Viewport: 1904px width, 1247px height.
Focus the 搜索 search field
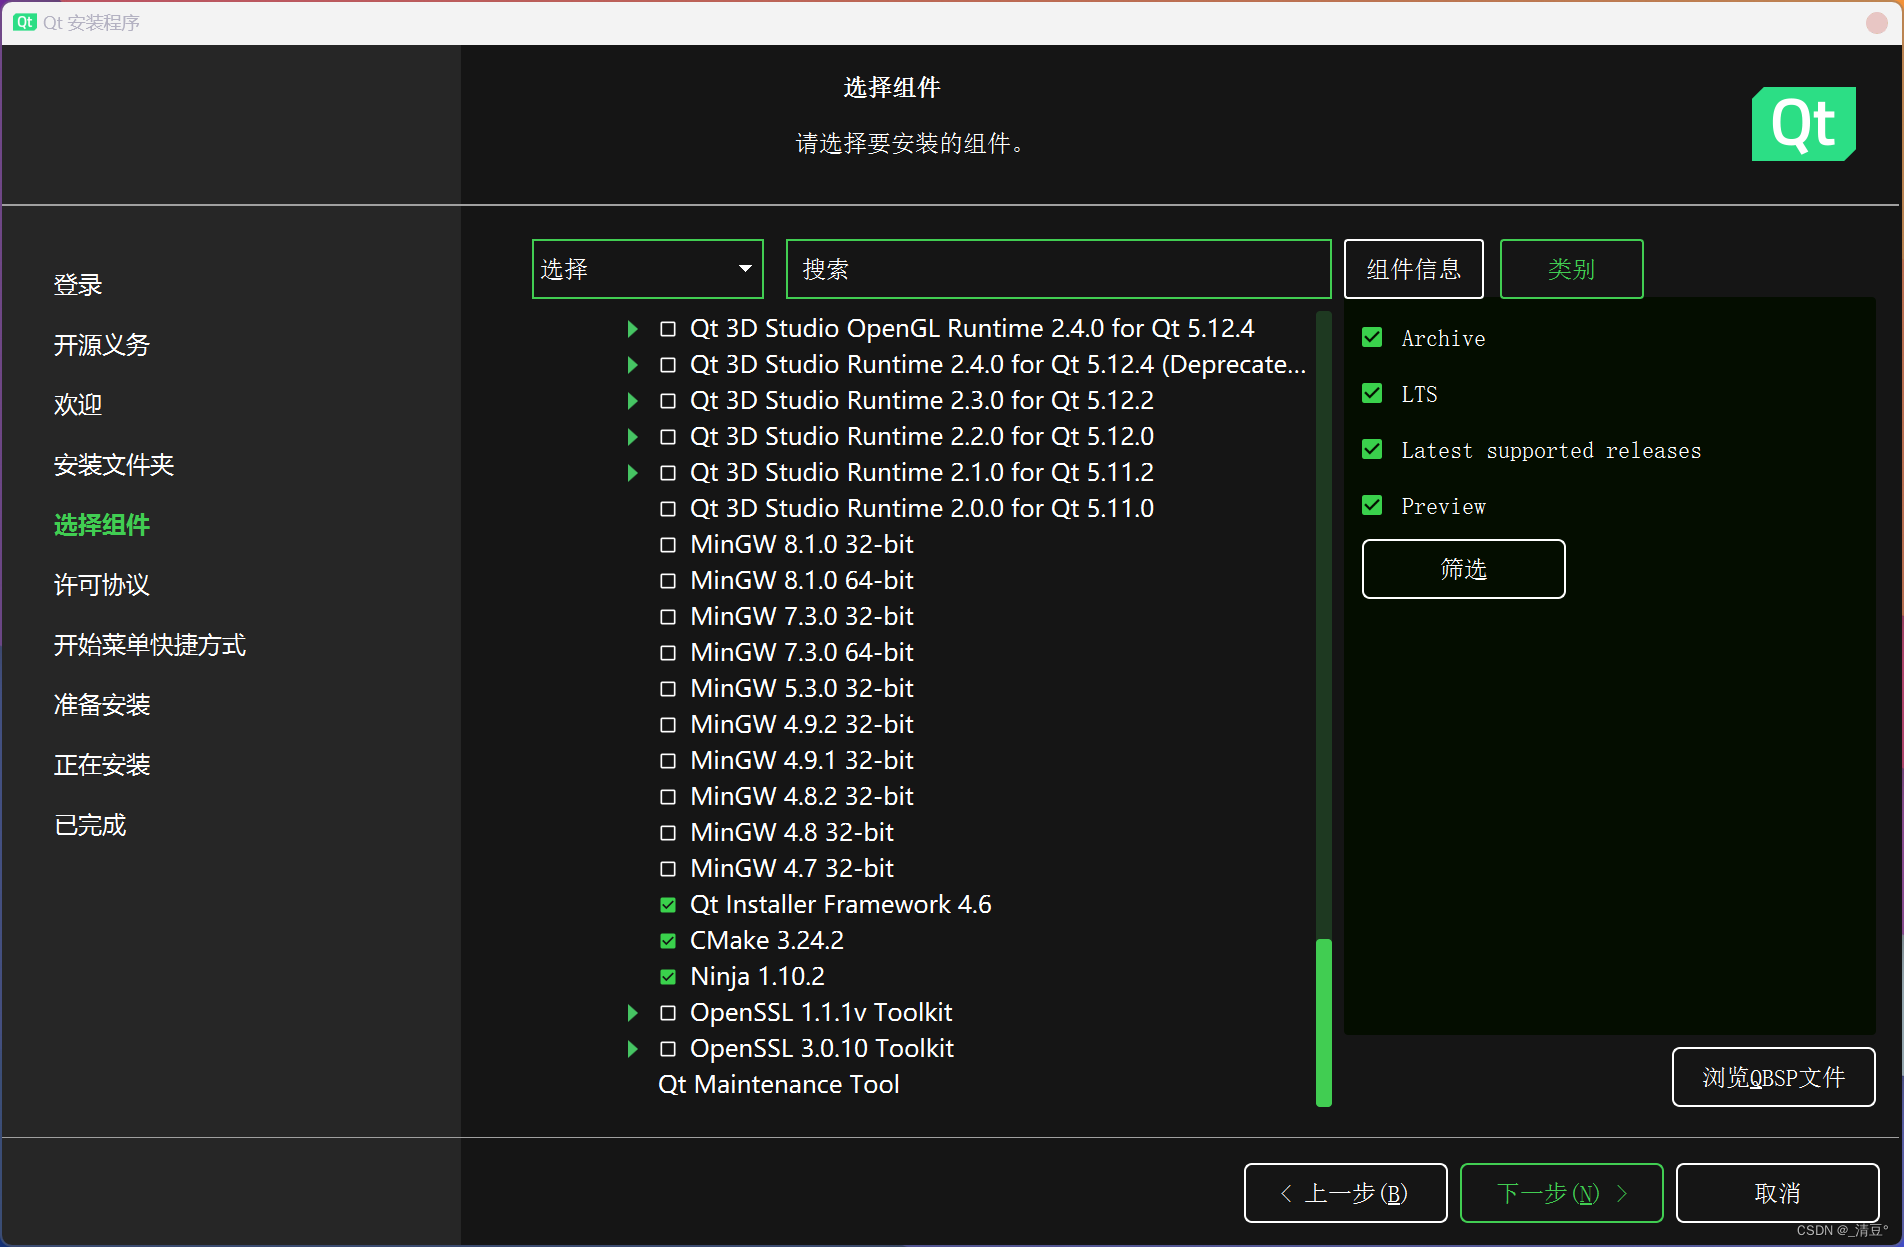(1058, 269)
